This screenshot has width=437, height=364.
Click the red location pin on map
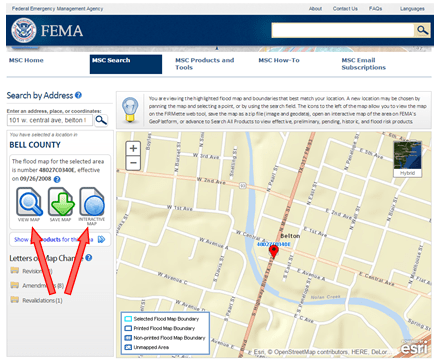point(274,251)
